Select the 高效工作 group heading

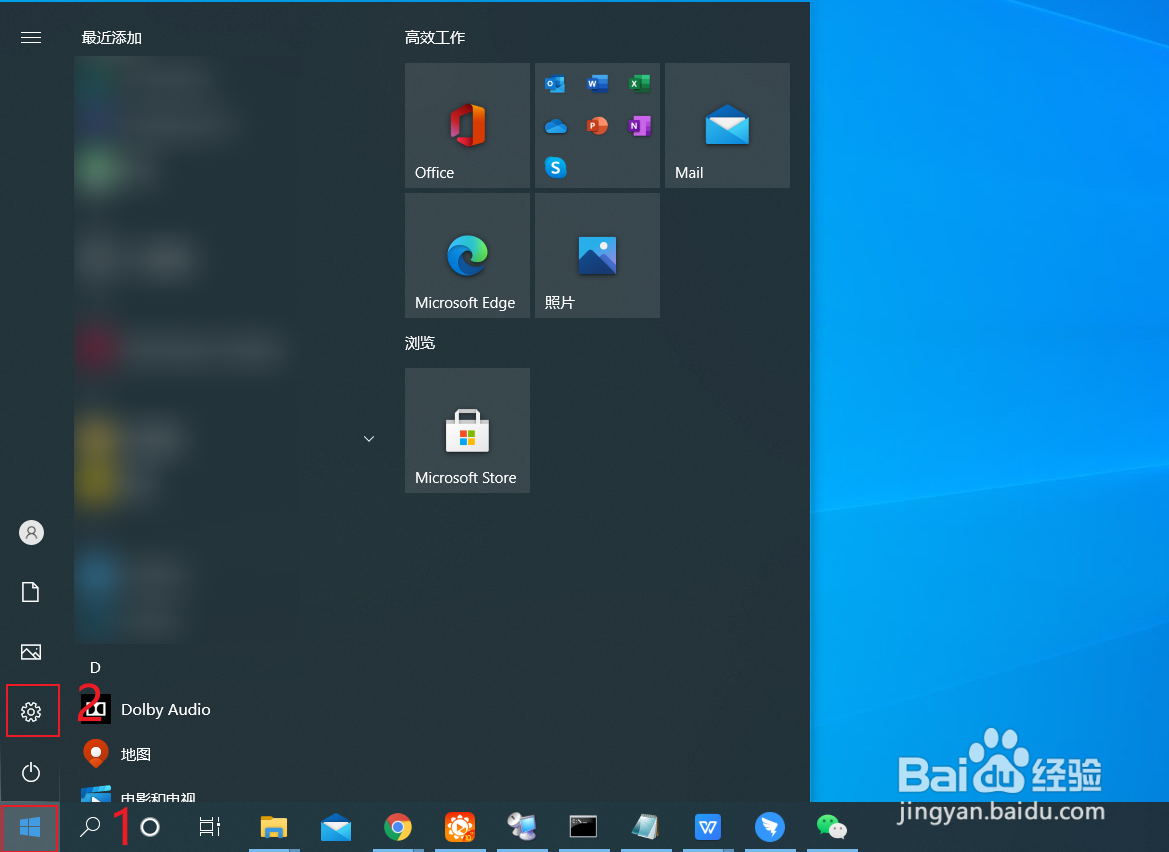[435, 37]
